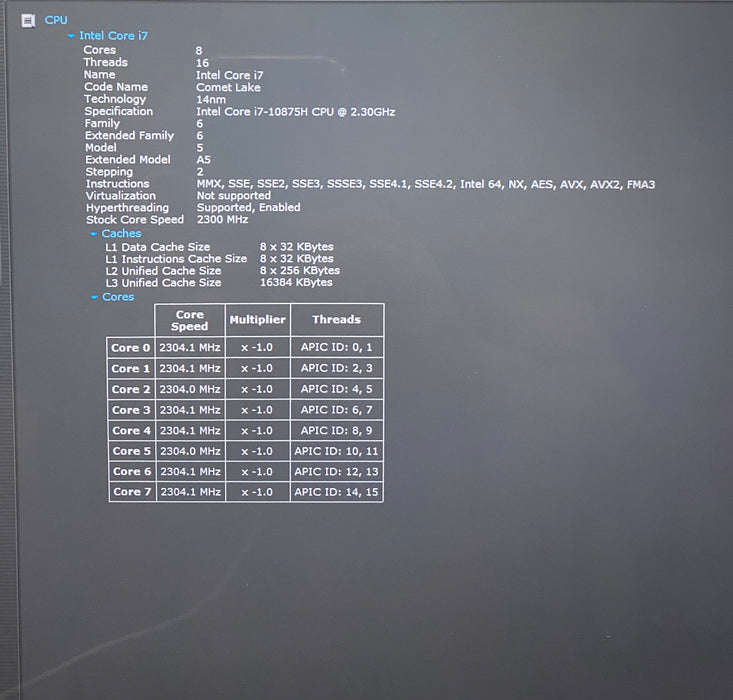Open the CPU section heading
The image size is (733, 700).
56,20
